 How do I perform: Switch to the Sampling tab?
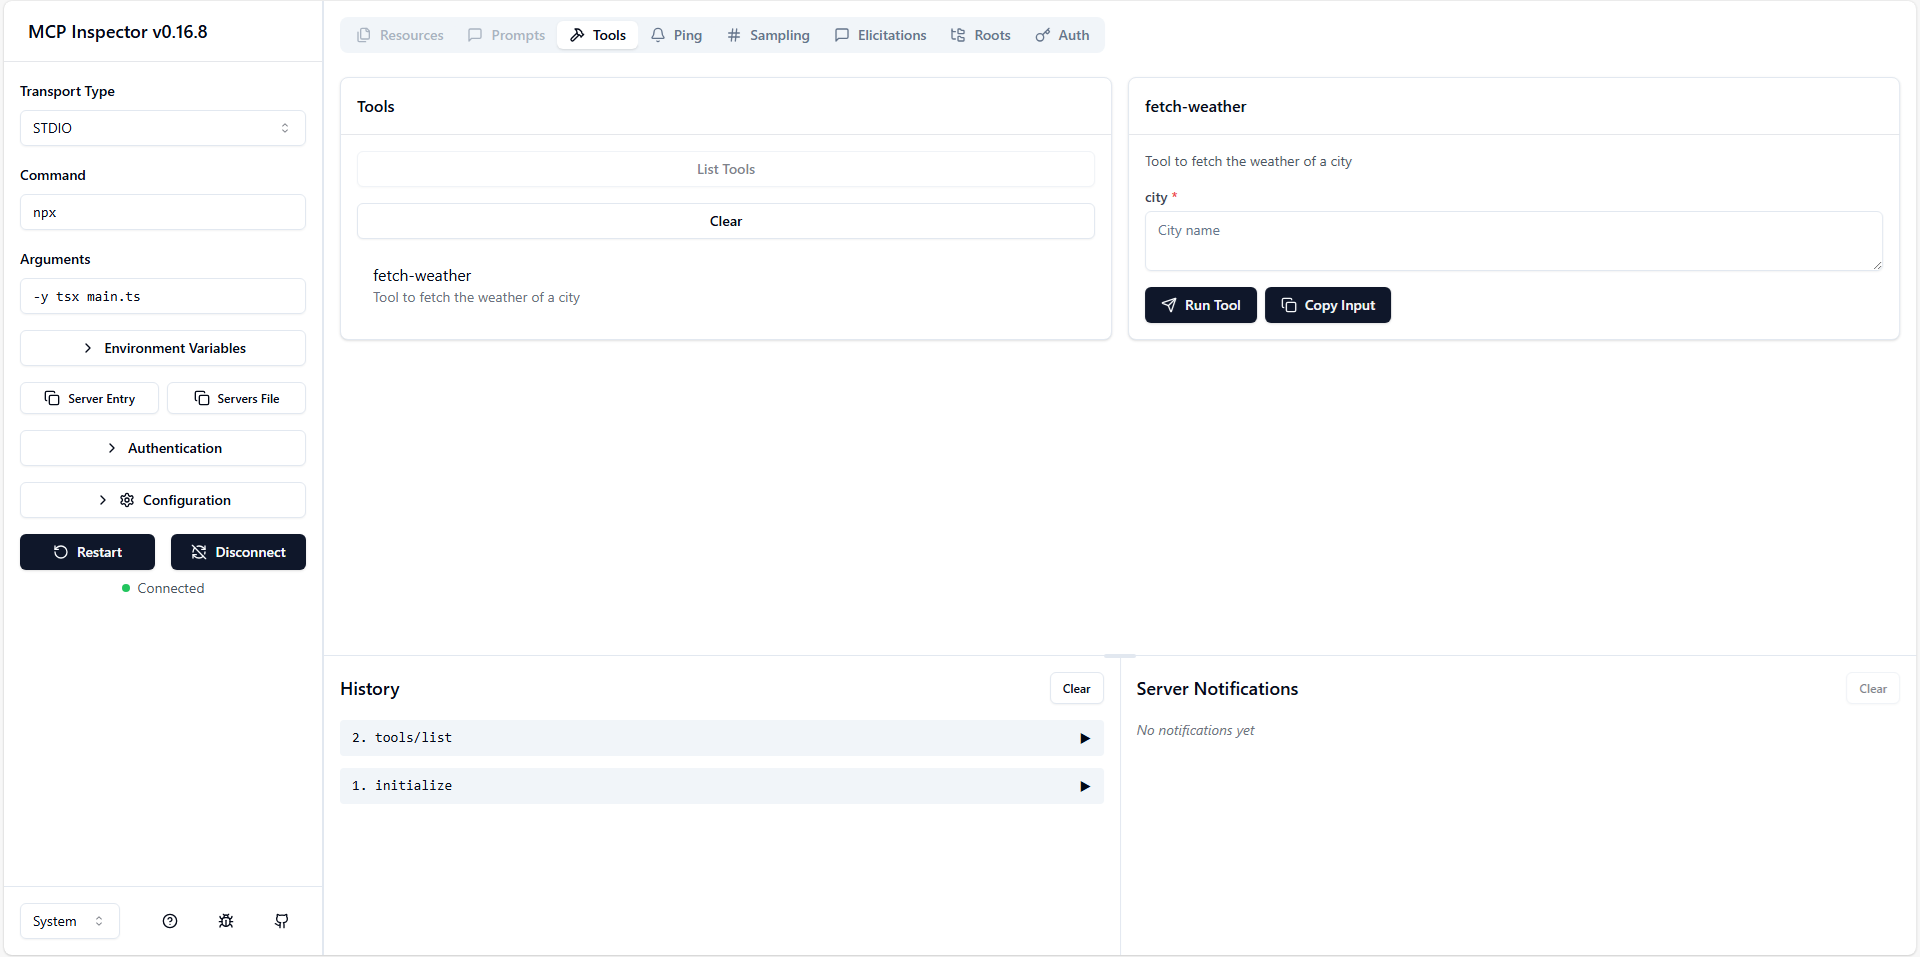[769, 35]
